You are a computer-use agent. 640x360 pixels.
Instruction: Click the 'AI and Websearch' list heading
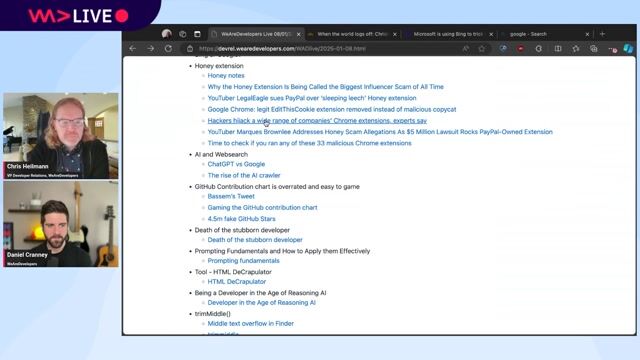tap(221, 154)
